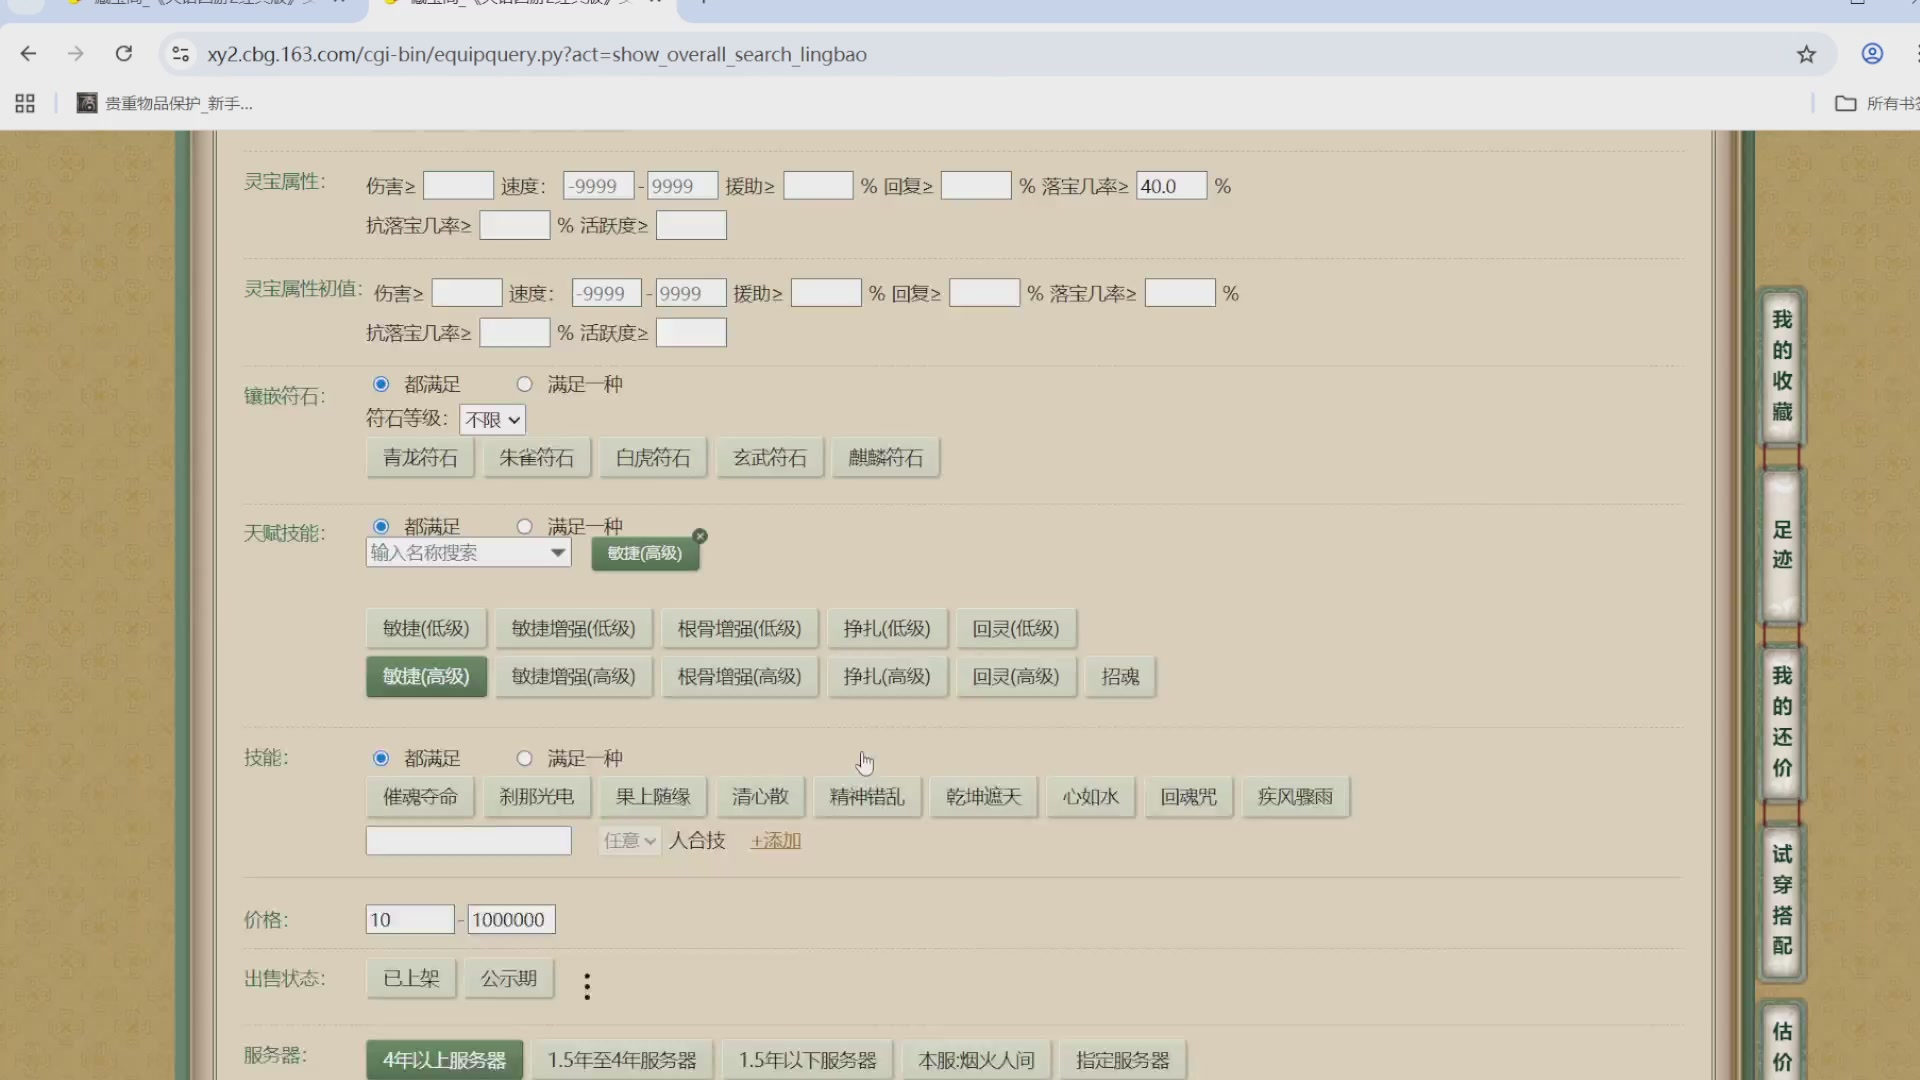Open the 我的收藏 sidebar scroll
Image resolution: width=1920 pixels, height=1080 pixels.
pos(1782,366)
